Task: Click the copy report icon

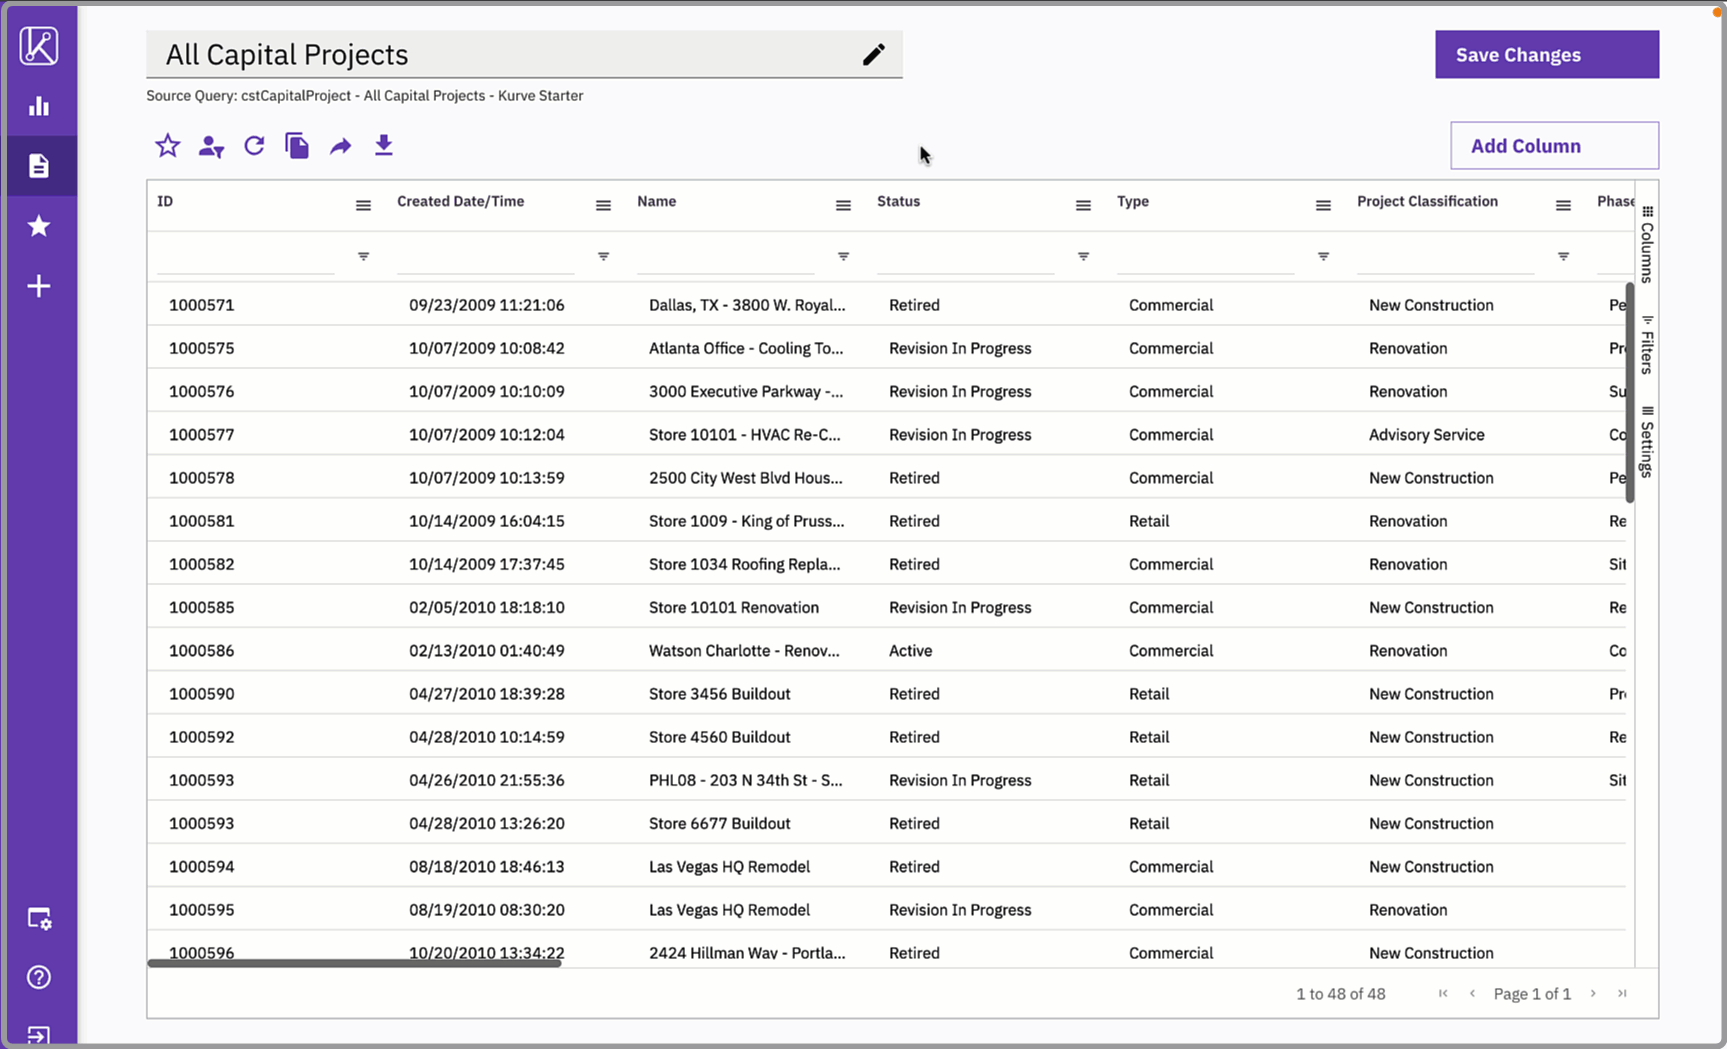Action: tap(297, 146)
